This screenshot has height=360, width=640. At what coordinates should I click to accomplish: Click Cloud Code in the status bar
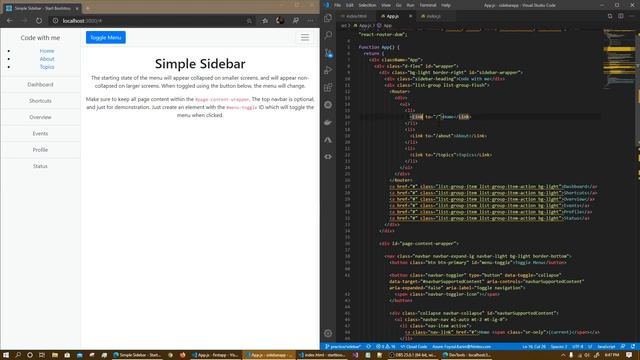pyautogui.click(x=414, y=347)
